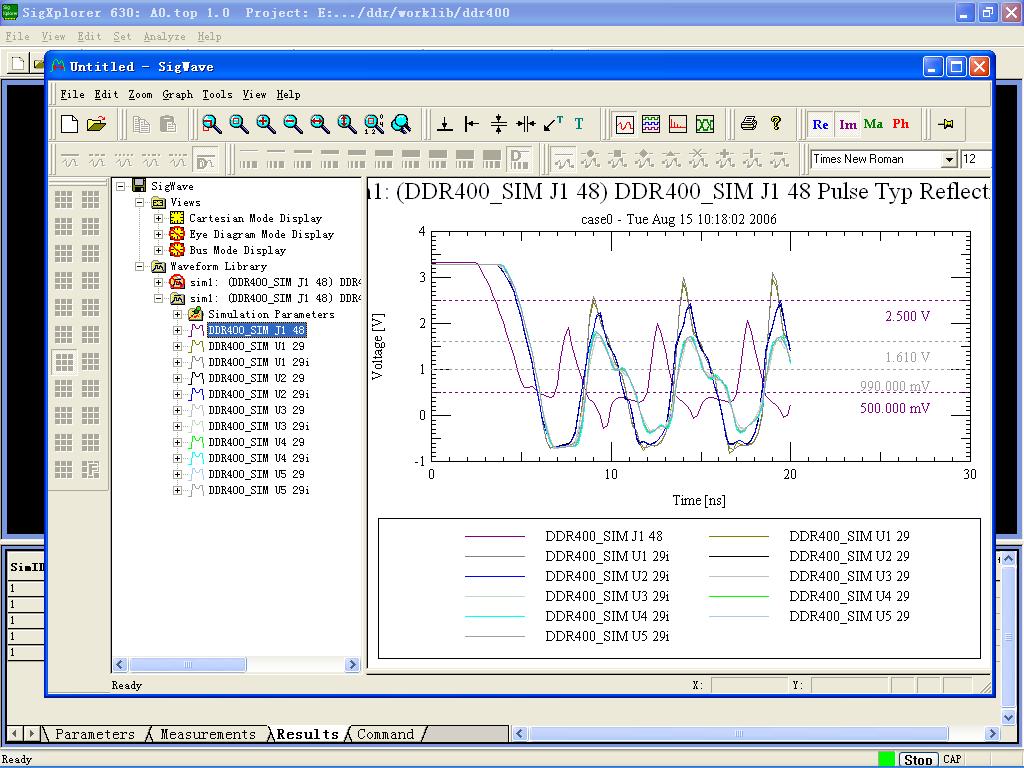Screen dimensions: 1024x768
Task: Click the New document icon
Action: 69,124
